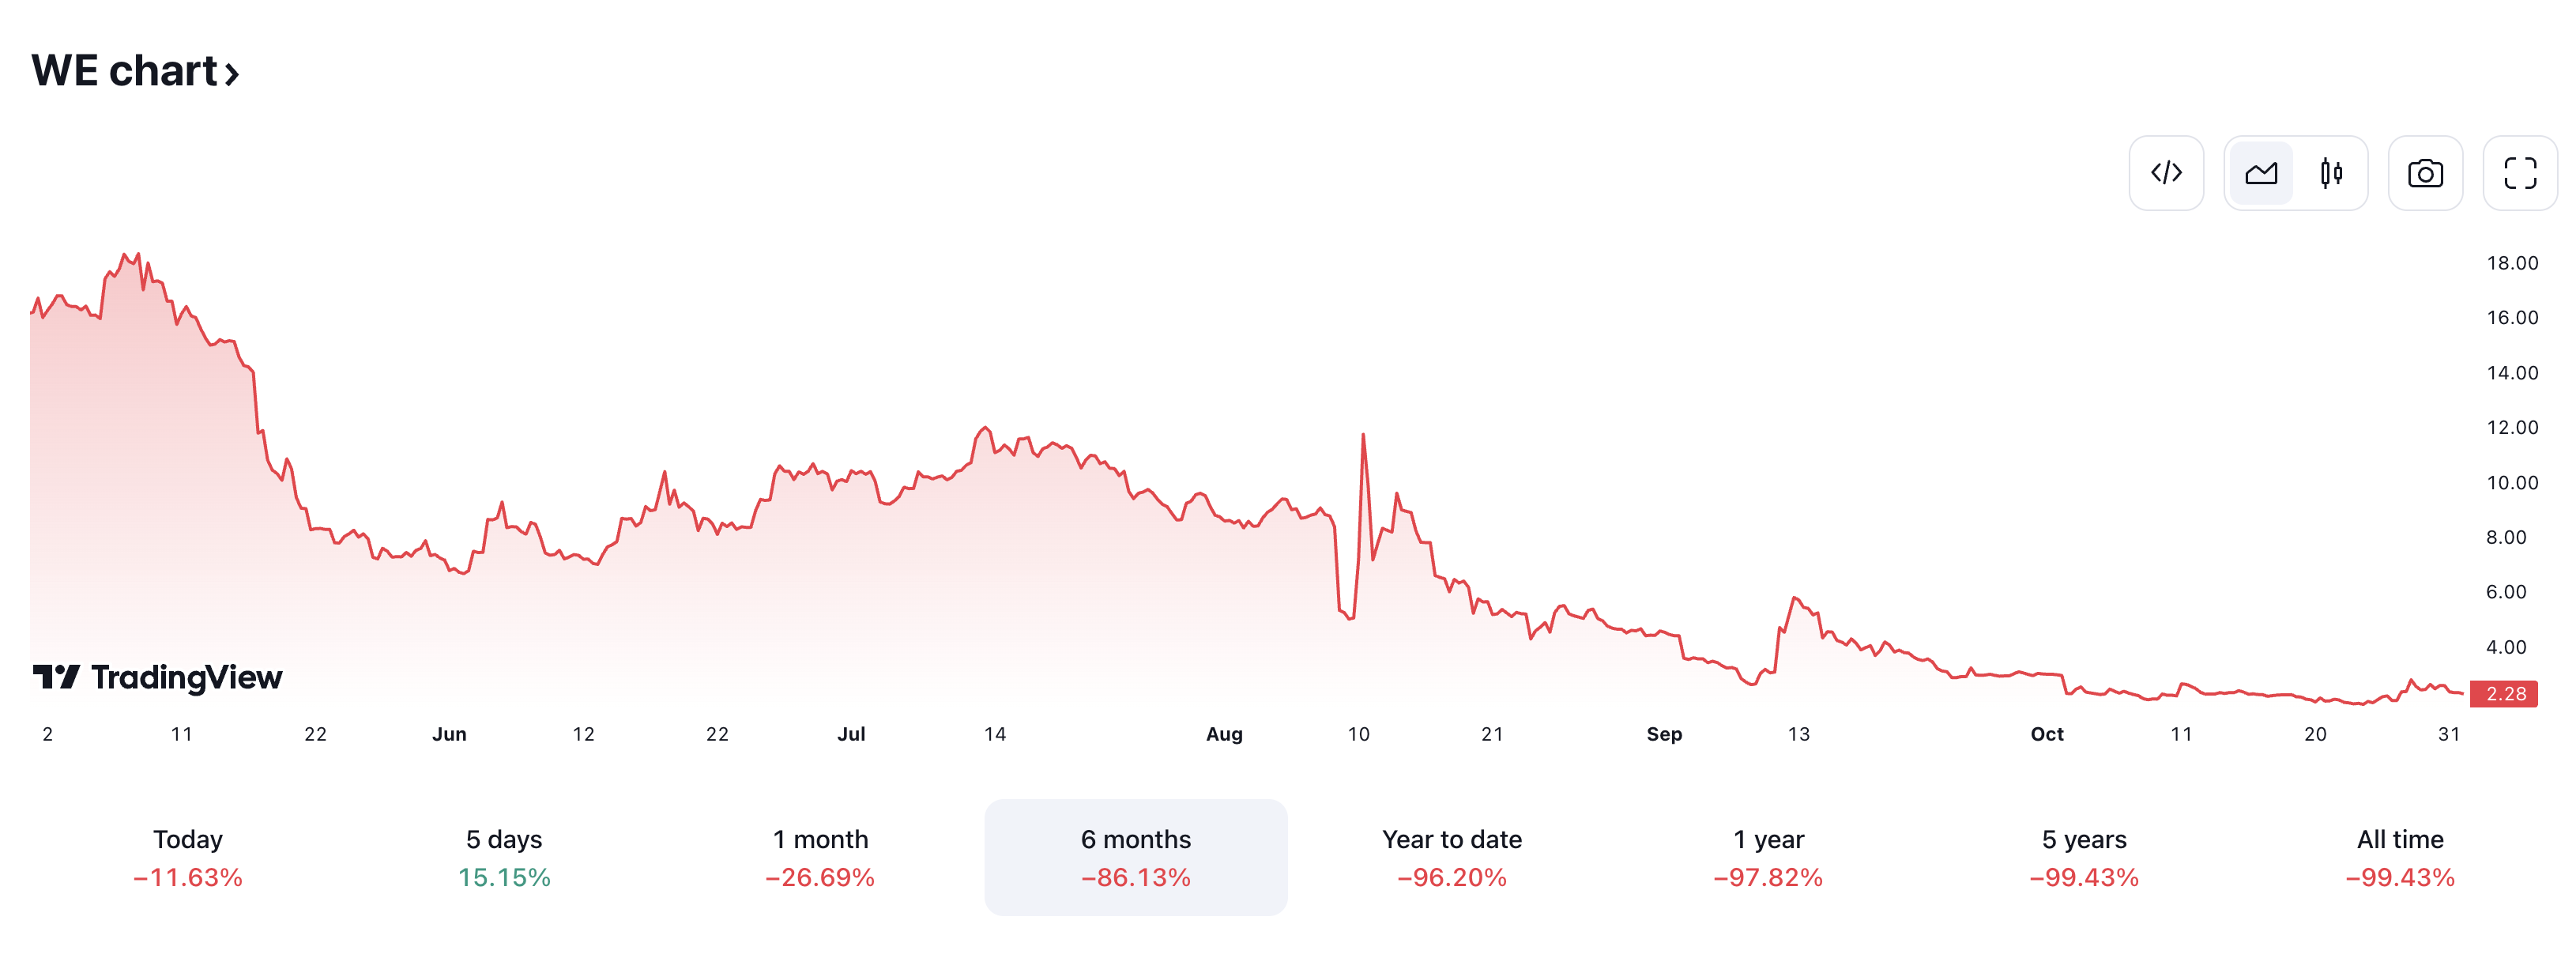
Task: Click the Aug label on time axis
Action: [x=1224, y=734]
